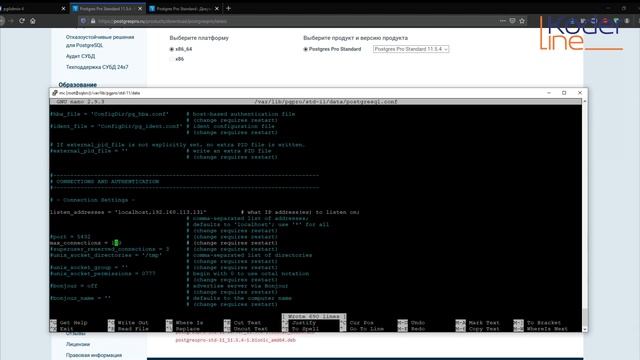Screen dimensions: 640x360
Task: Maximize the terminal window
Action: (564, 93)
